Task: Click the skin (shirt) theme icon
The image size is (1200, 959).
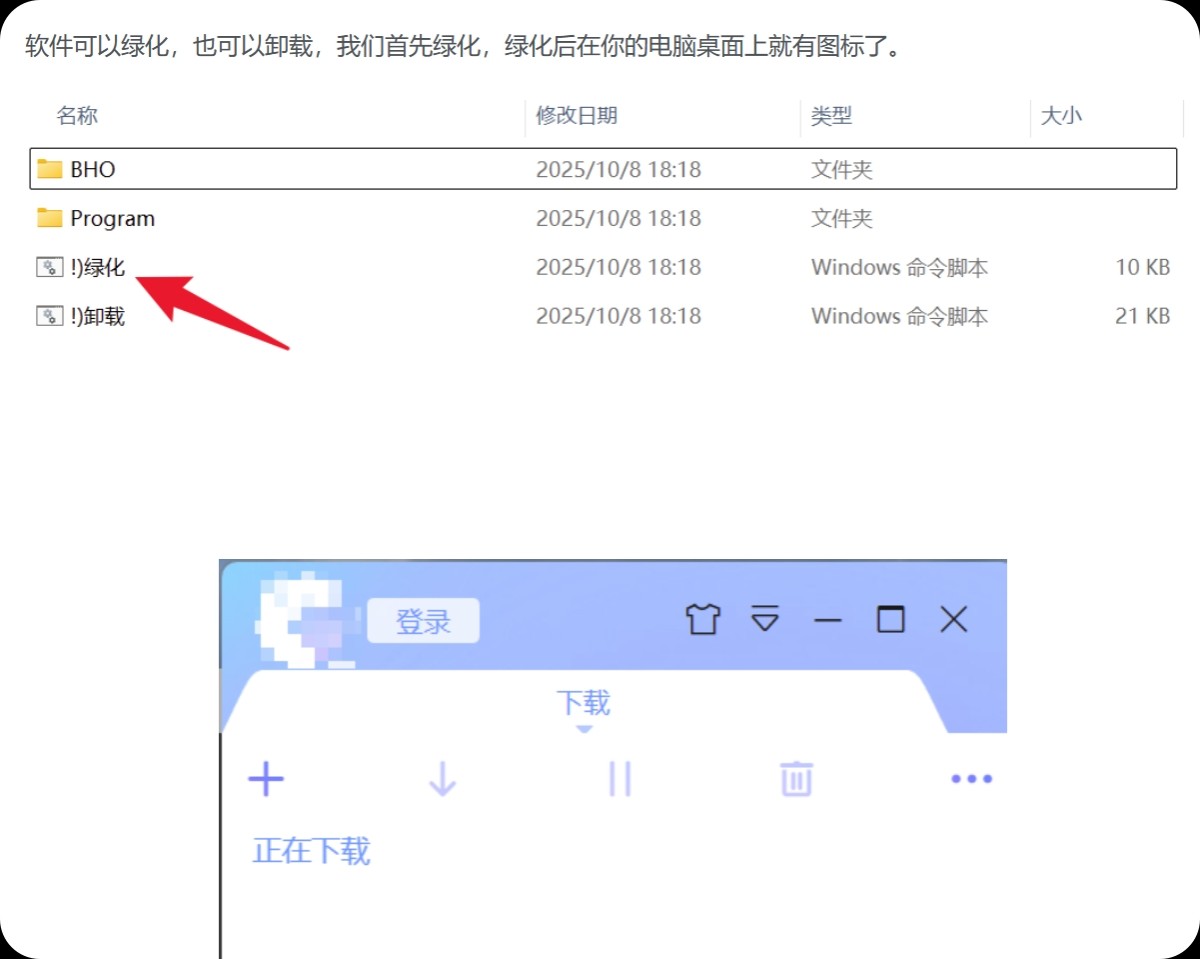Action: tap(703, 620)
